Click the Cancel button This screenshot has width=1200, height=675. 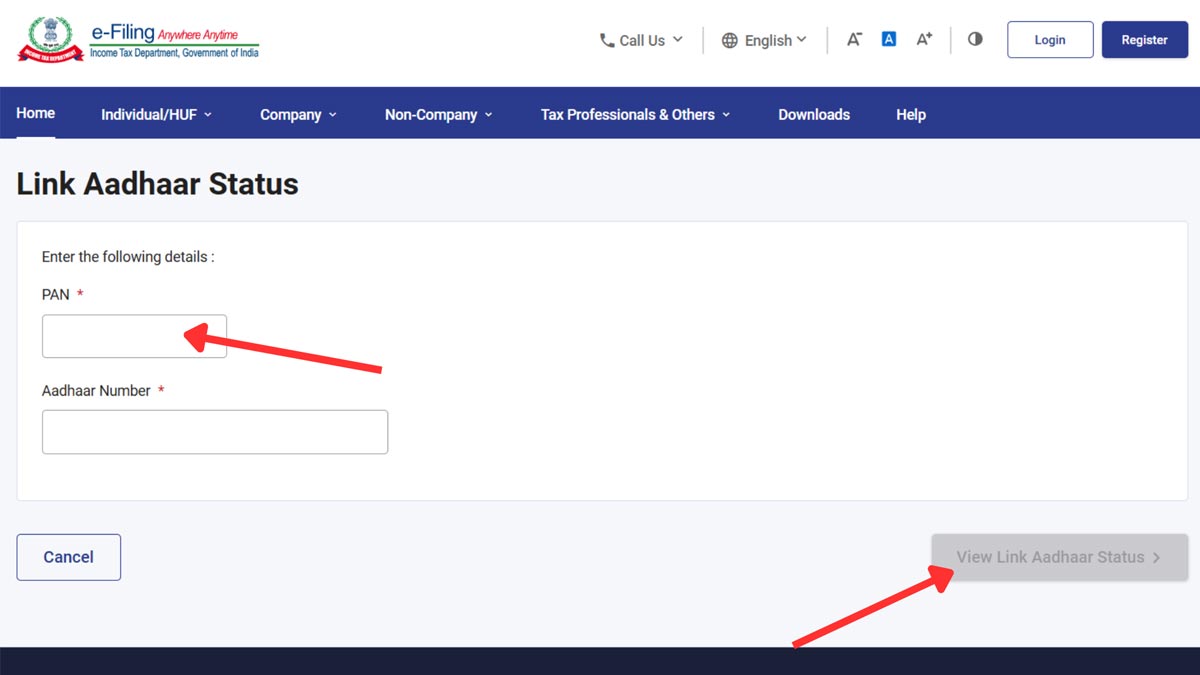click(68, 557)
